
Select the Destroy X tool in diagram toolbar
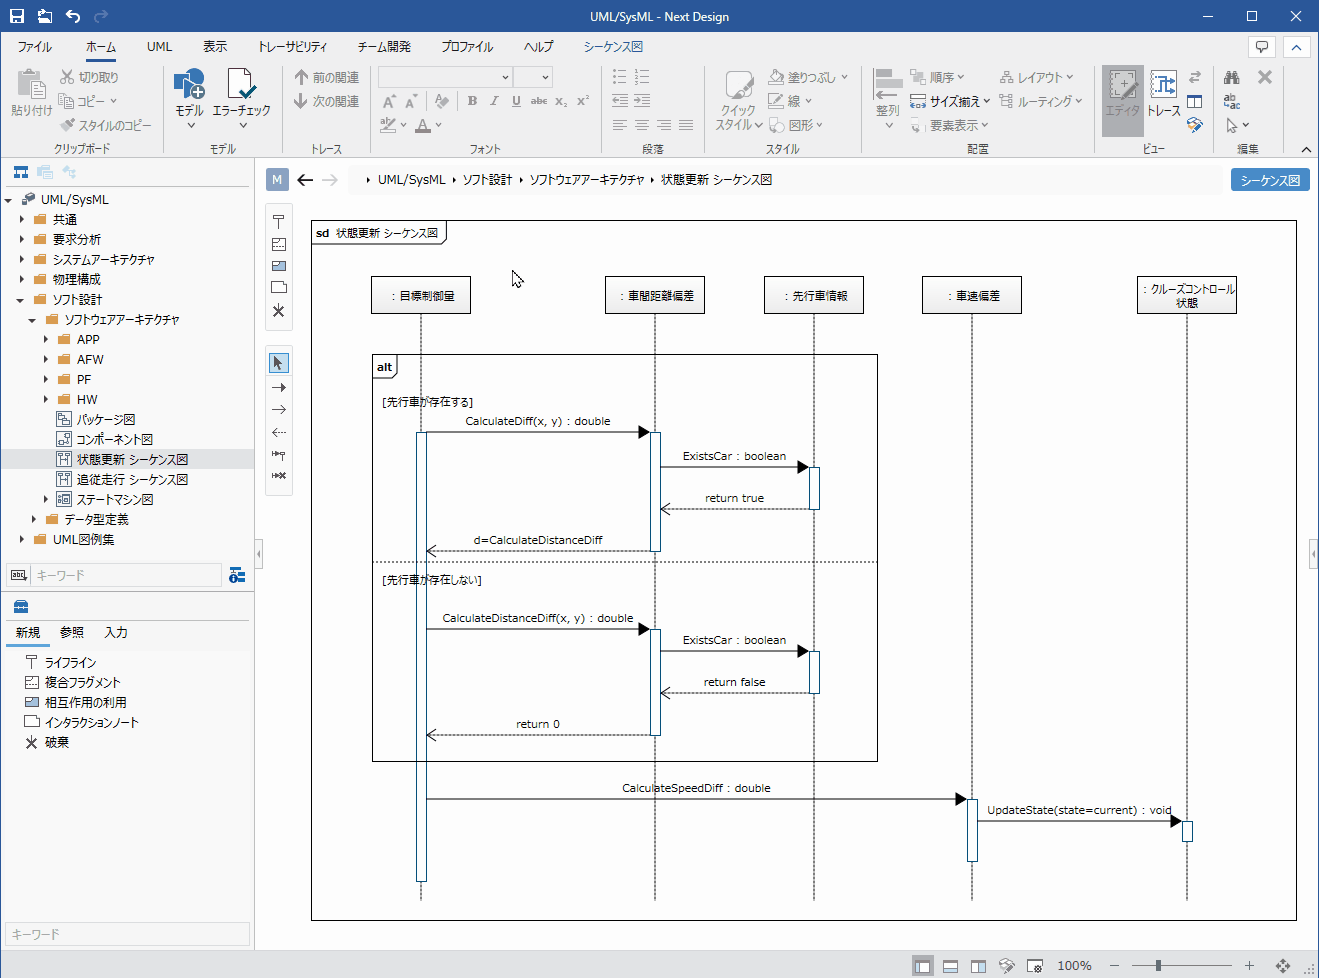pyautogui.click(x=279, y=311)
